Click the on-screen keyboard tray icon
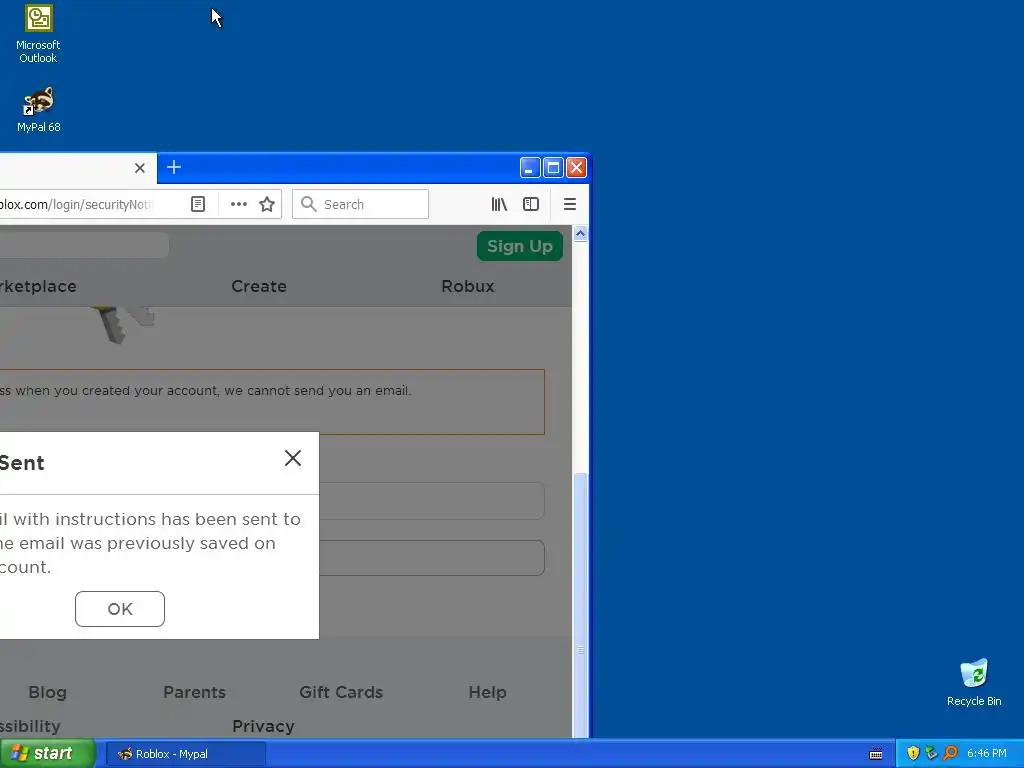This screenshot has width=1024, height=768. click(x=876, y=754)
